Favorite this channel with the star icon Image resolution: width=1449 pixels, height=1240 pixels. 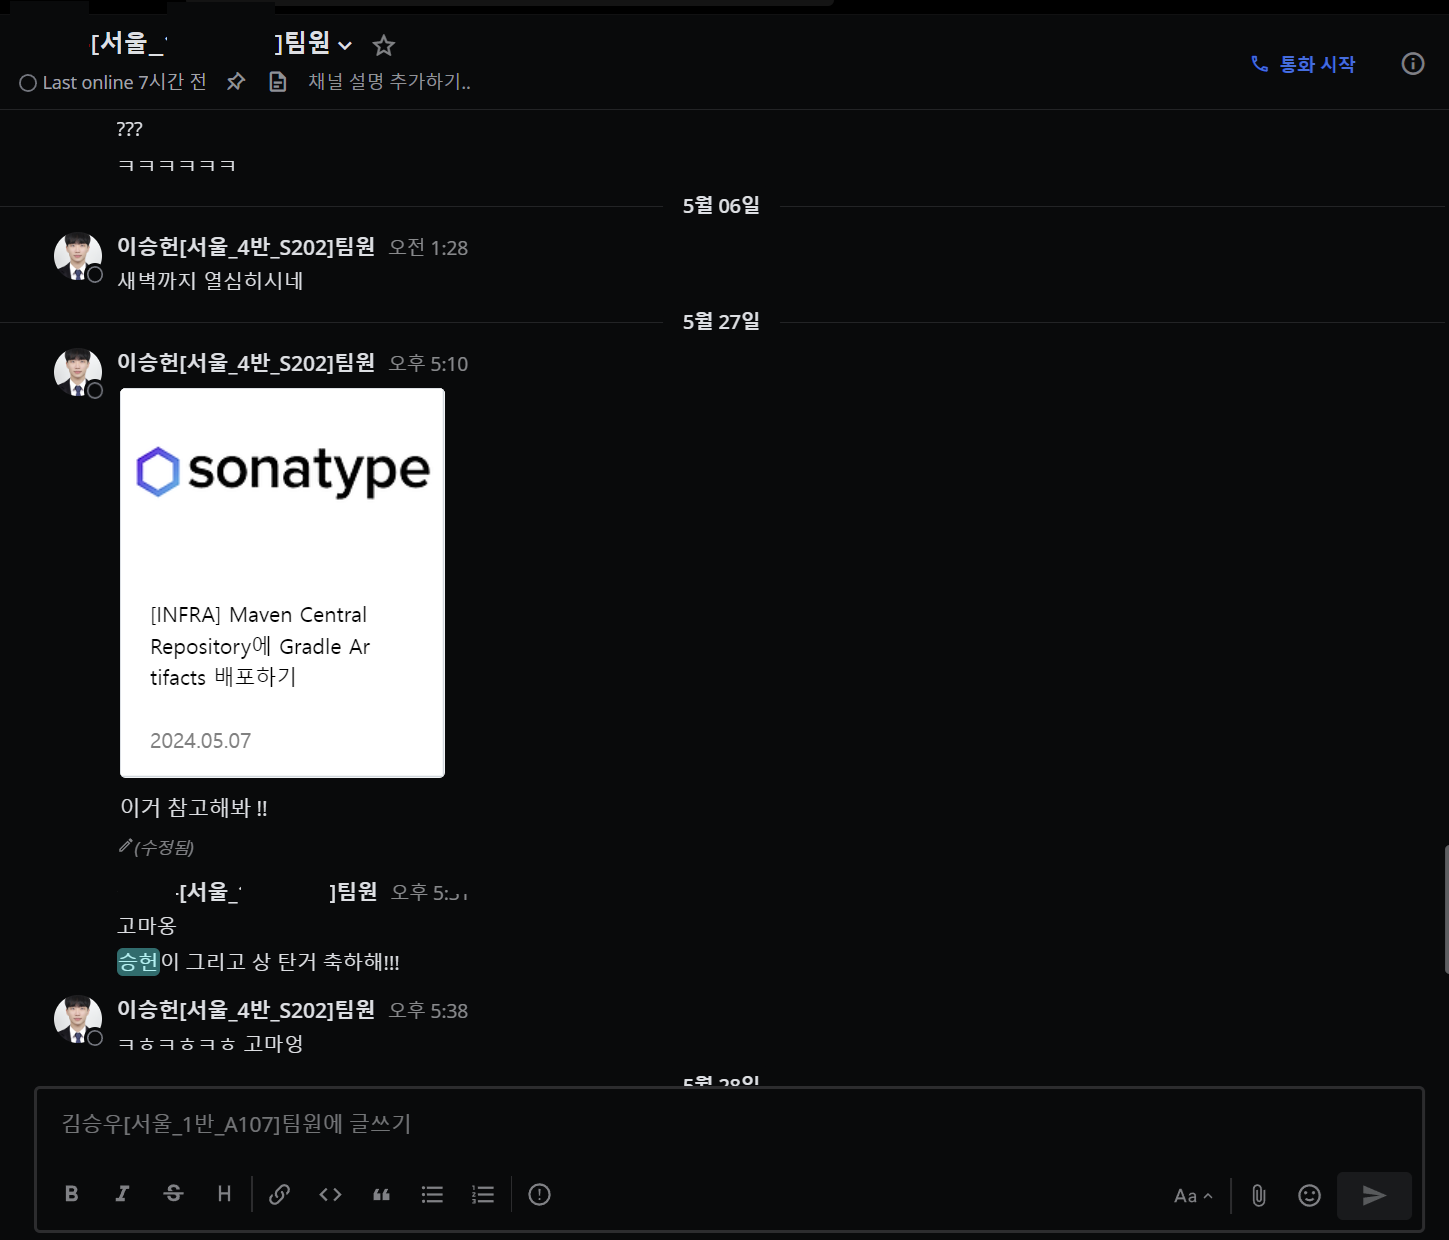[383, 45]
